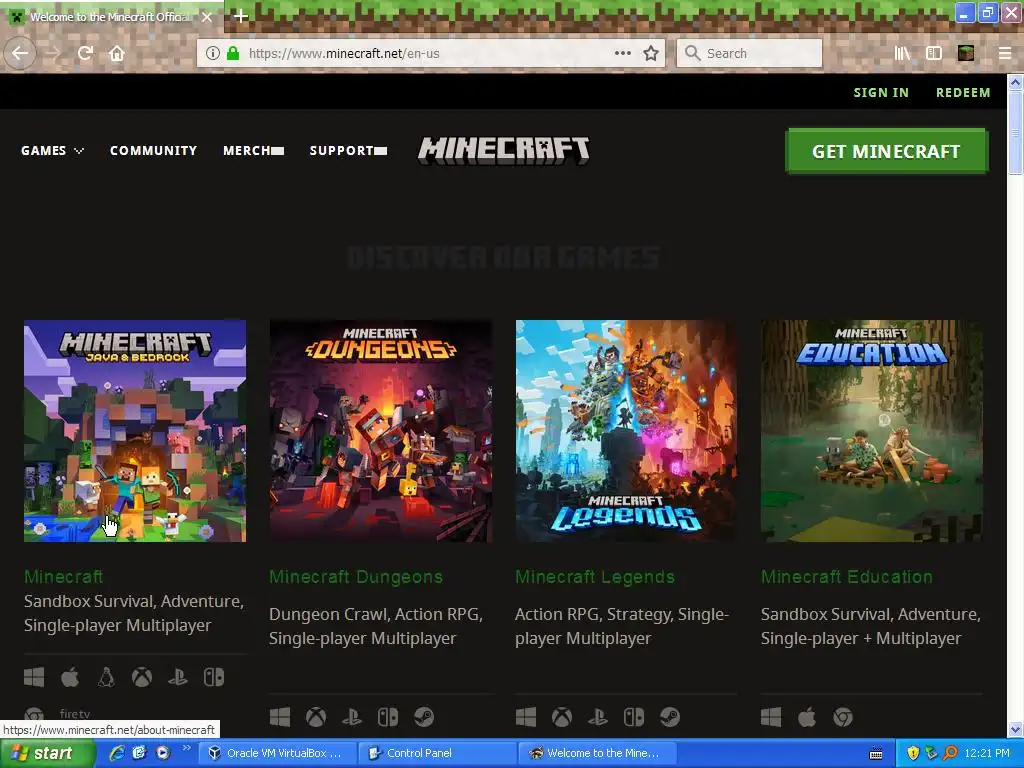This screenshot has height=768, width=1024.
Task: Click PlayStation icon under Minecraft Java & Bedrock
Action: coord(178,677)
